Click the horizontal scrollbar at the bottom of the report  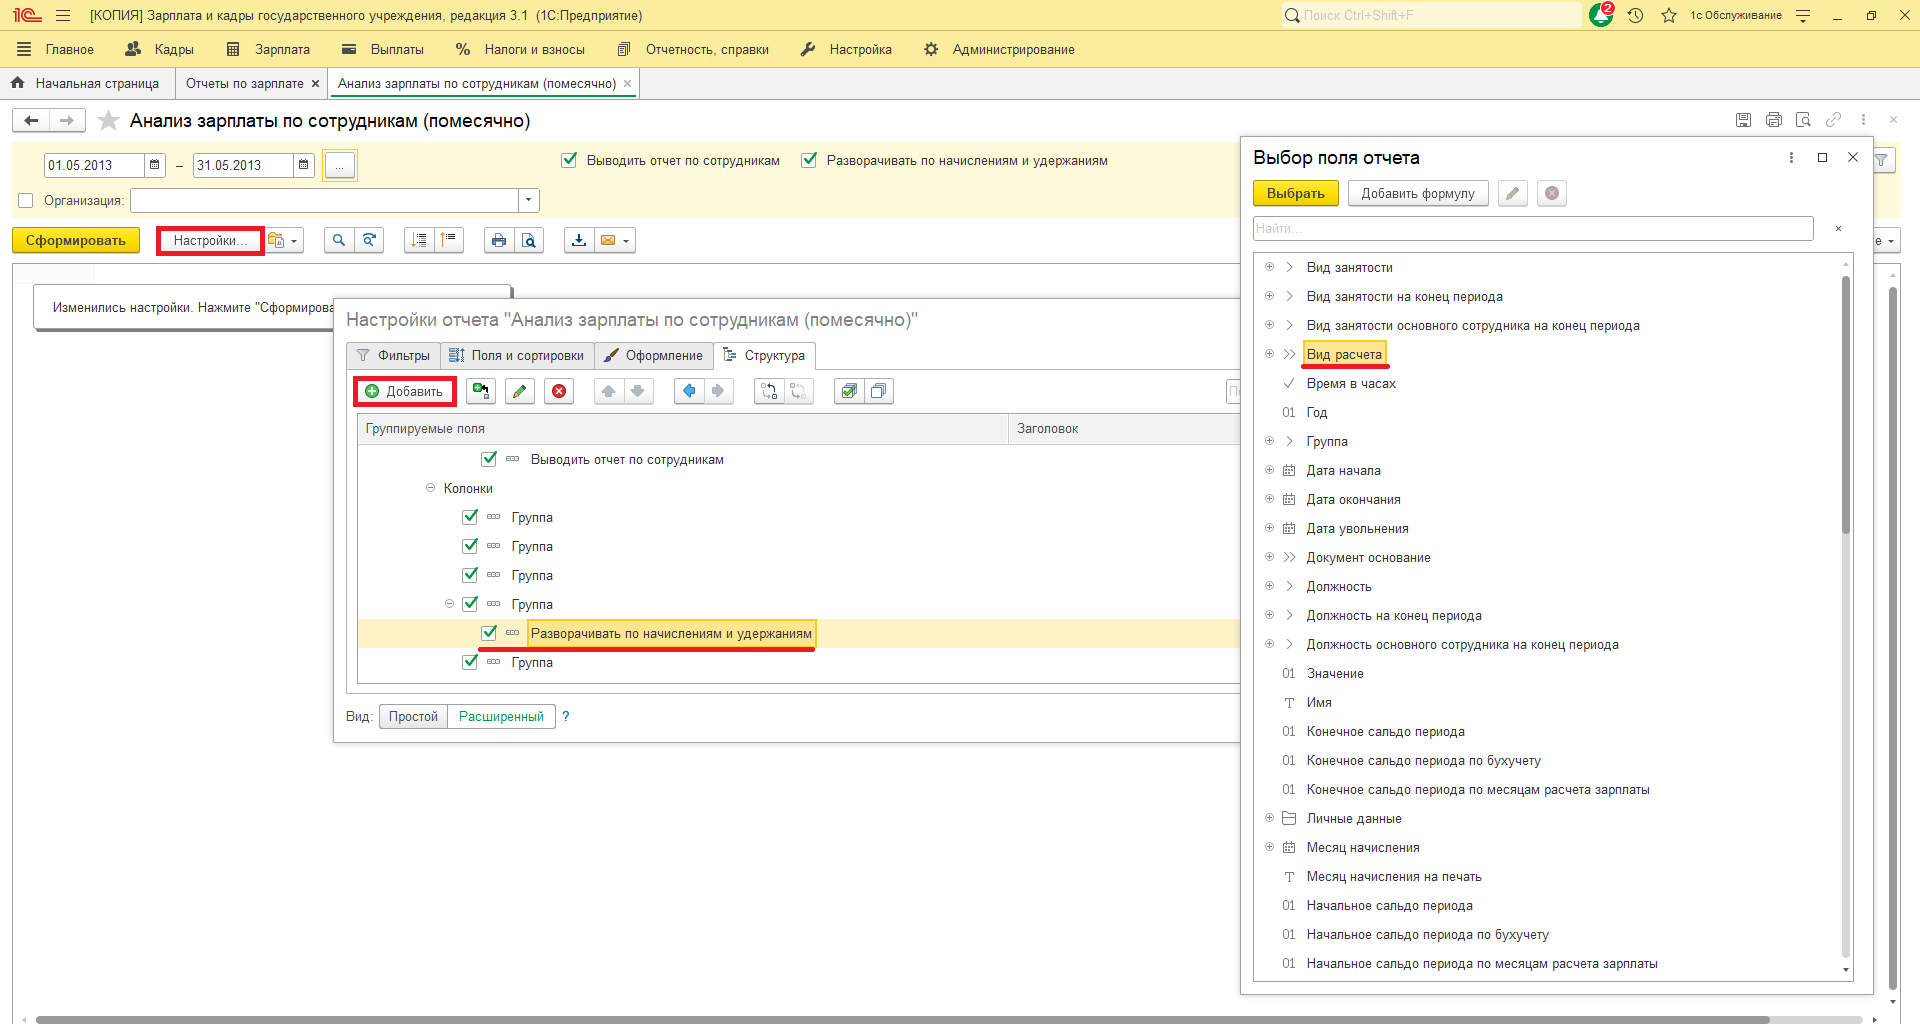click(x=902, y=1020)
